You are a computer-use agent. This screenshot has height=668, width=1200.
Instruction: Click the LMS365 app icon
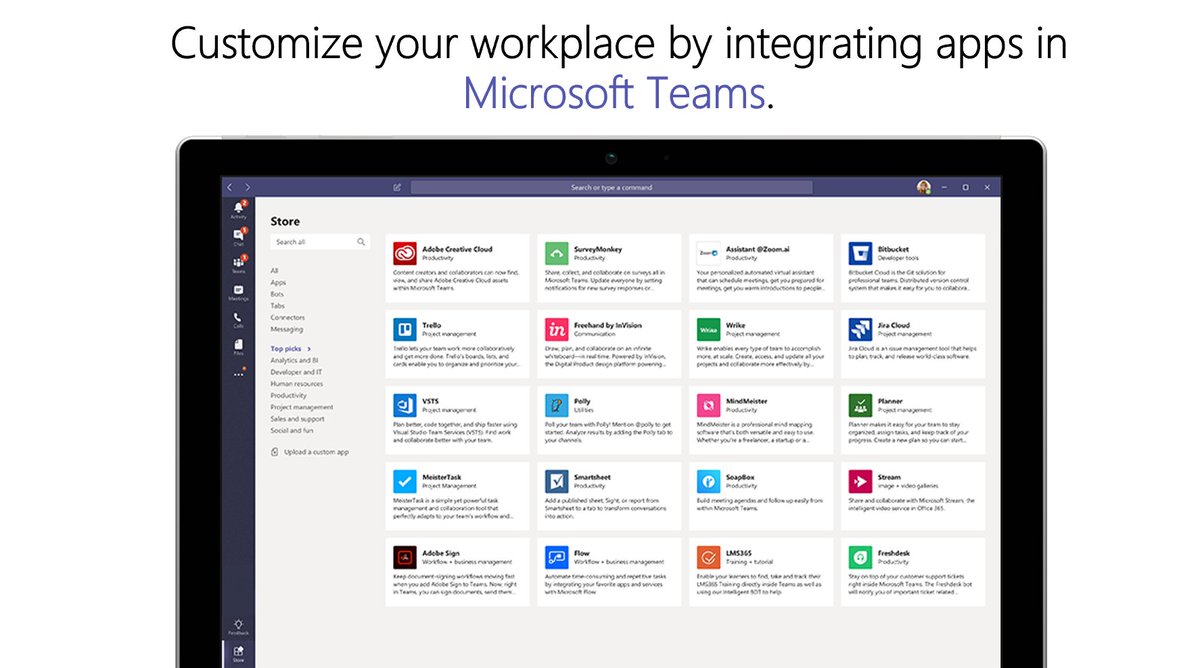708,557
